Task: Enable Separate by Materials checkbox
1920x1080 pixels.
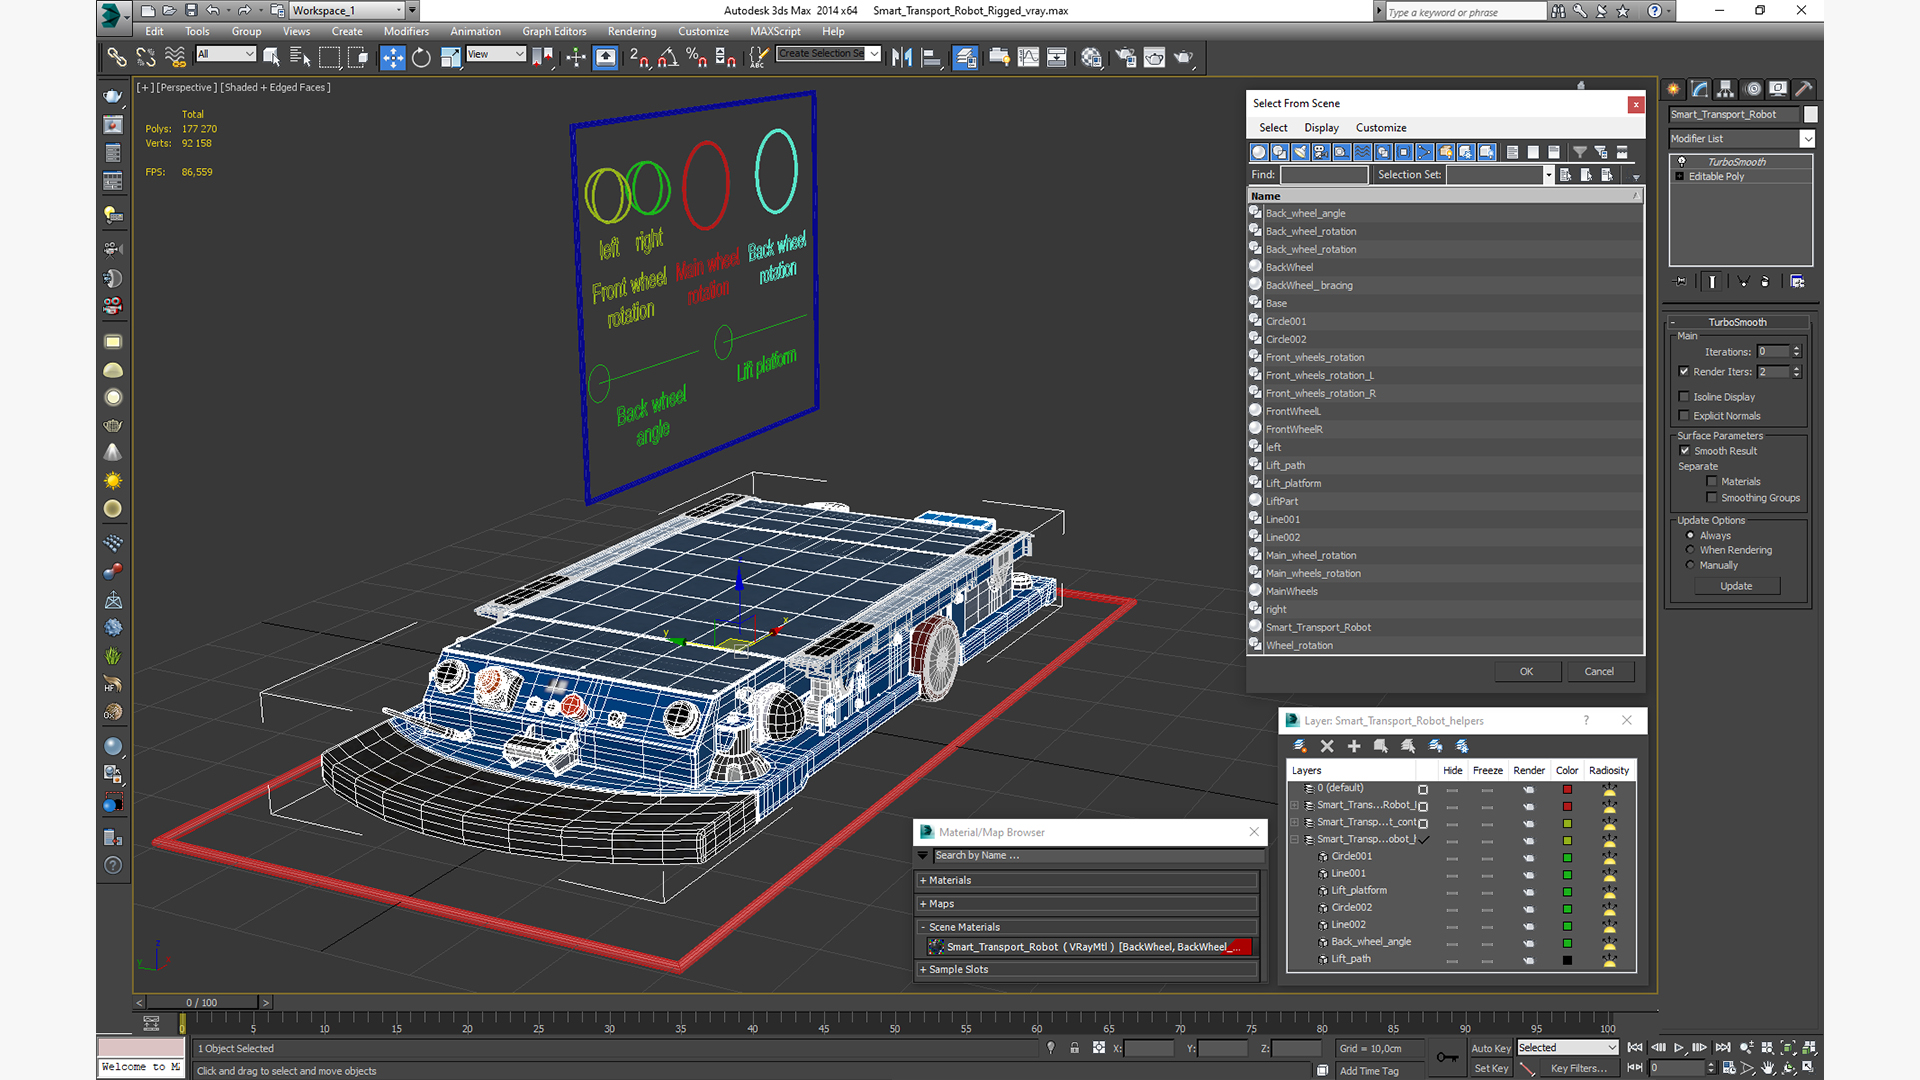Action: [x=1712, y=482]
